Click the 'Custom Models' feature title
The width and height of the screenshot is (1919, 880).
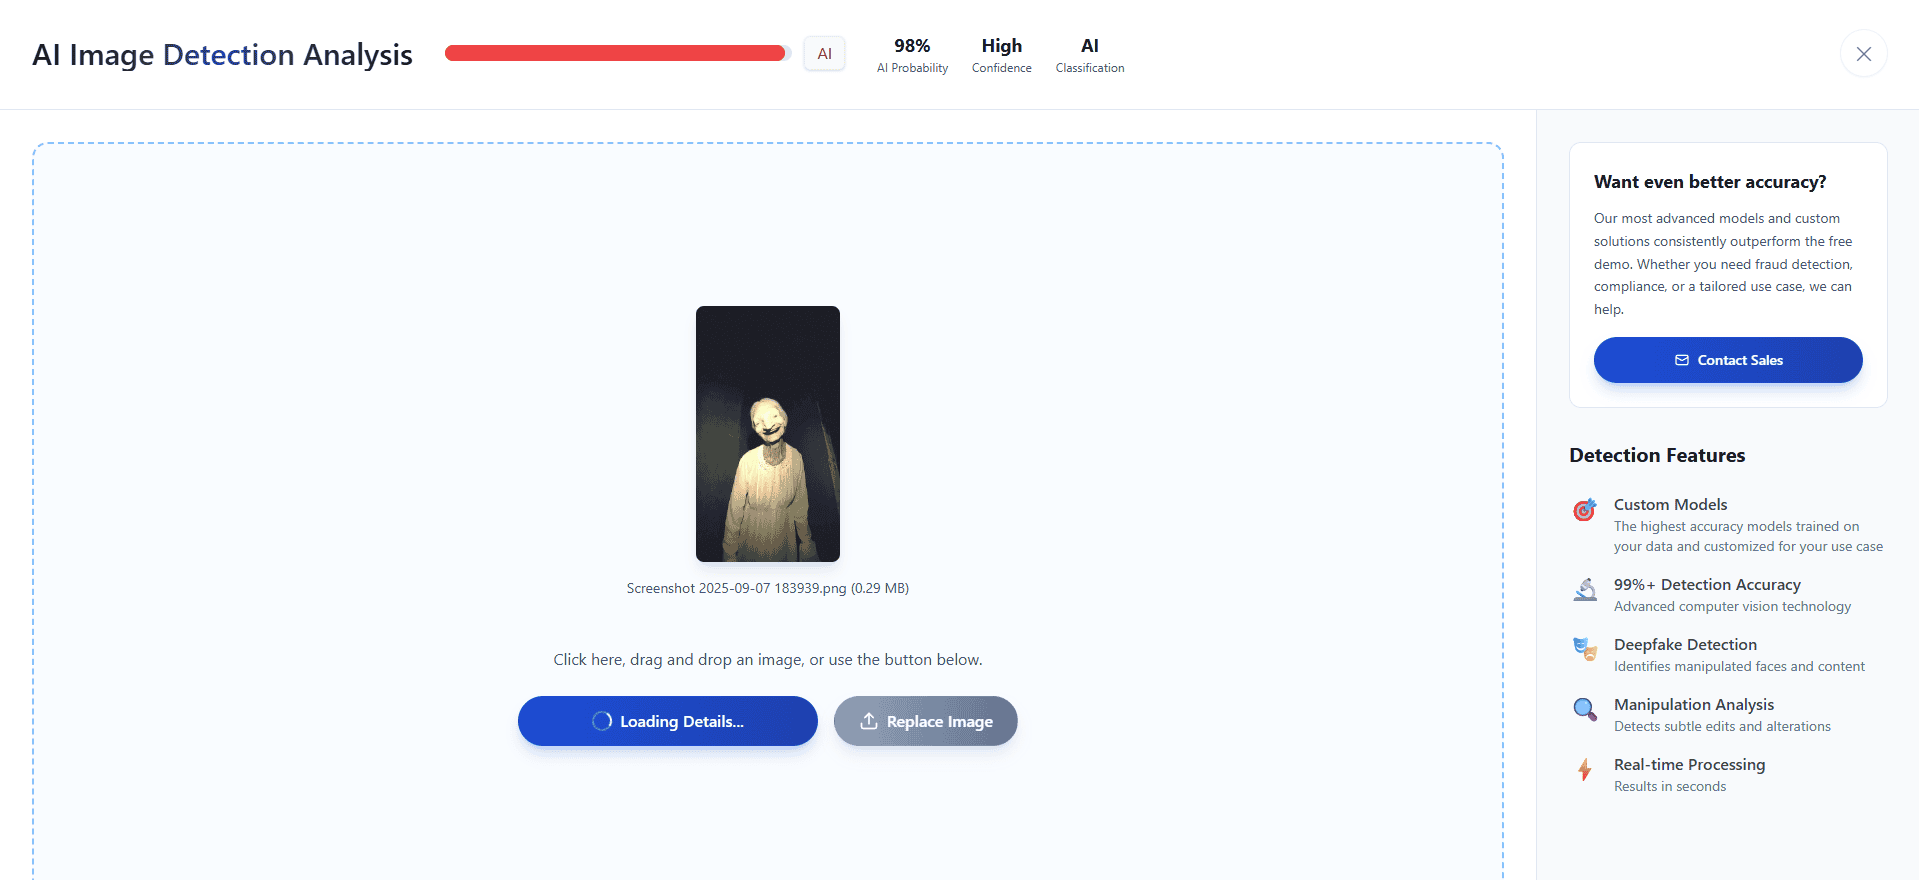pos(1670,505)
